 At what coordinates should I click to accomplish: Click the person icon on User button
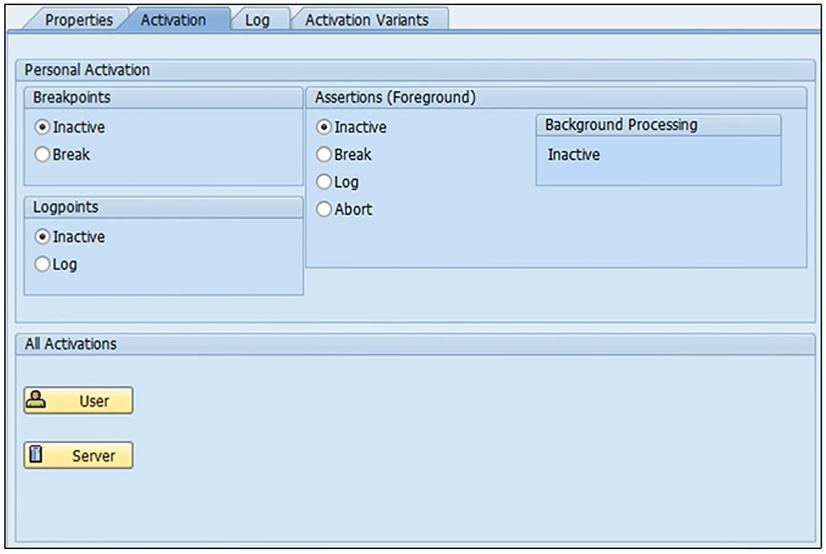click(x=37, y=400)
